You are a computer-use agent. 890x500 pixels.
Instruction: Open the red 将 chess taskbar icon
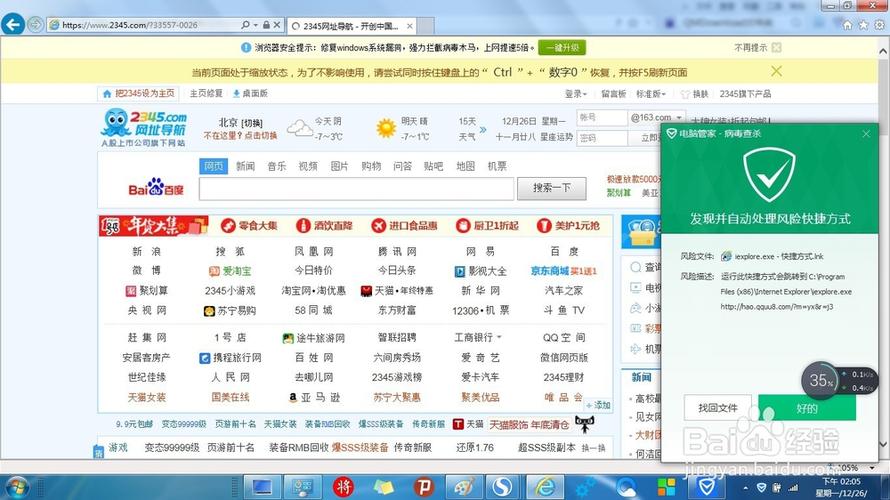(x=342, y=487)
